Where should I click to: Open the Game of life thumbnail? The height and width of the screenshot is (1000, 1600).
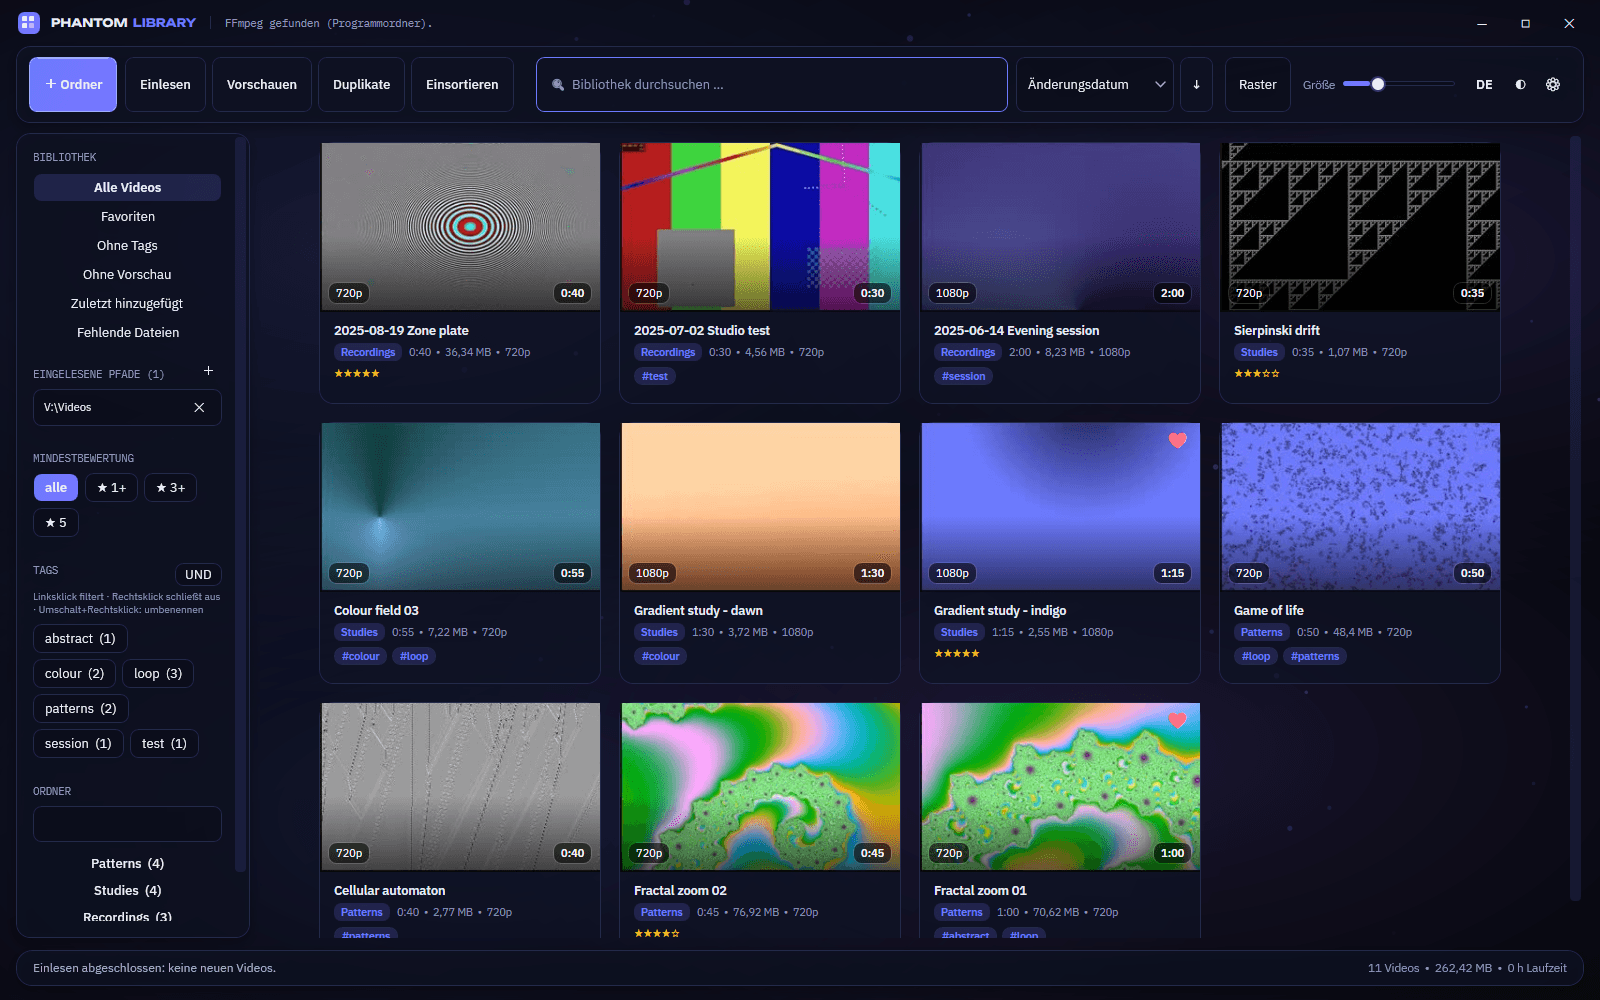pos(1361,507)
